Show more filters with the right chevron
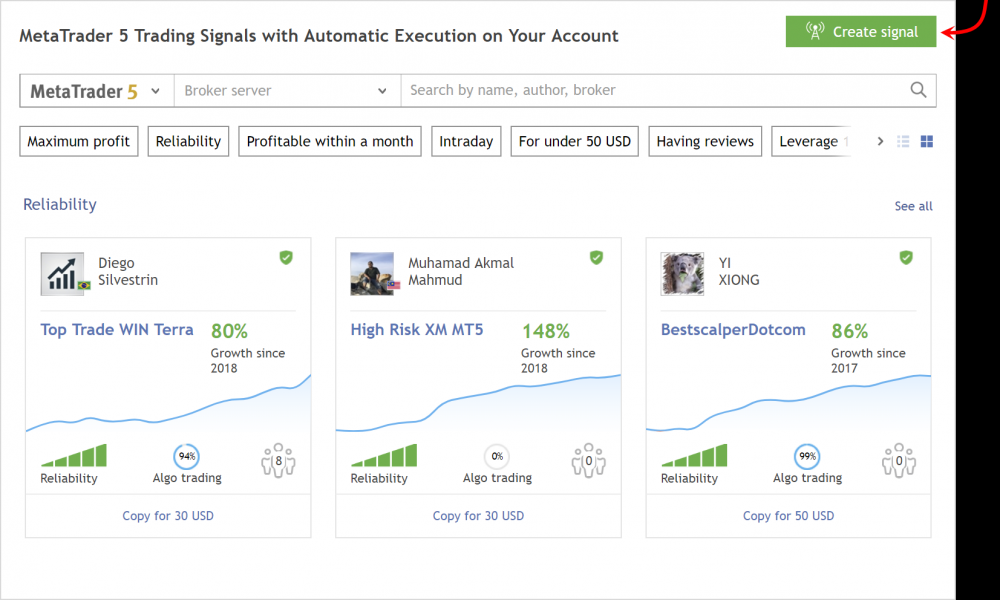 (x=880, y=141)
